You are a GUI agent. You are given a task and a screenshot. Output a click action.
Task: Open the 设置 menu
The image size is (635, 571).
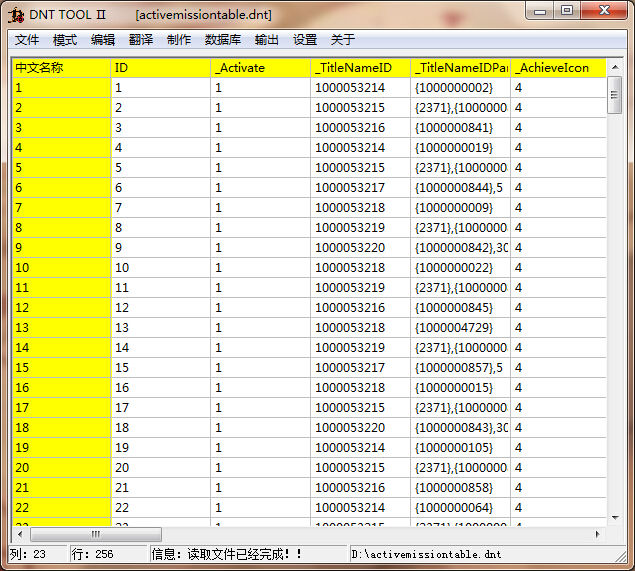coord(305,40)
